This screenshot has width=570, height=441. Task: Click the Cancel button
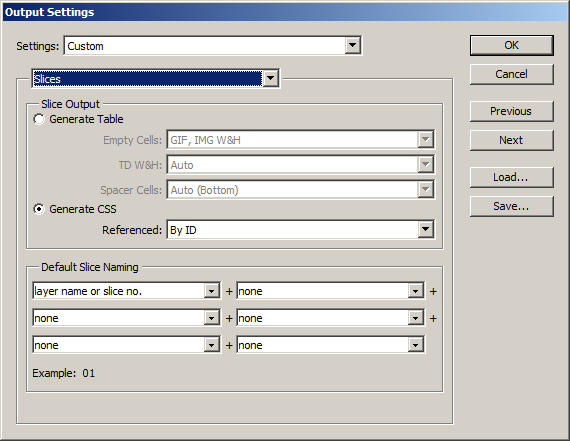(x=511, y=75)
